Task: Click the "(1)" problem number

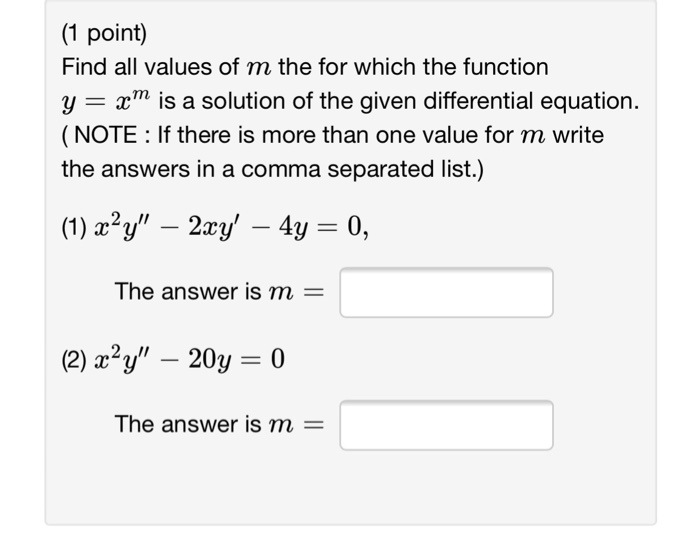Action: [74, 228]
